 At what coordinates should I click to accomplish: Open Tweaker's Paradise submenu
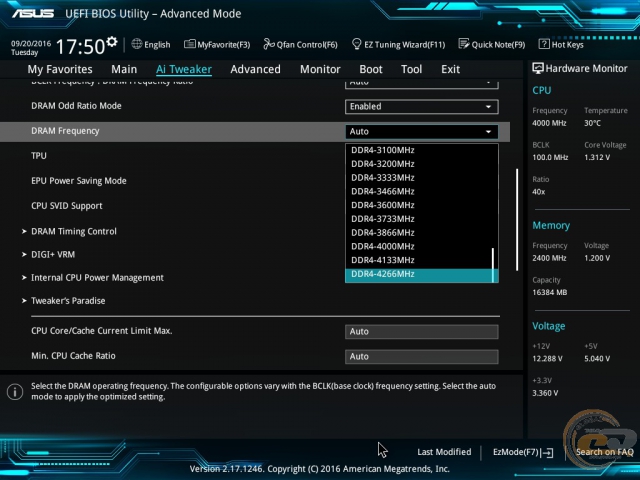68,301
